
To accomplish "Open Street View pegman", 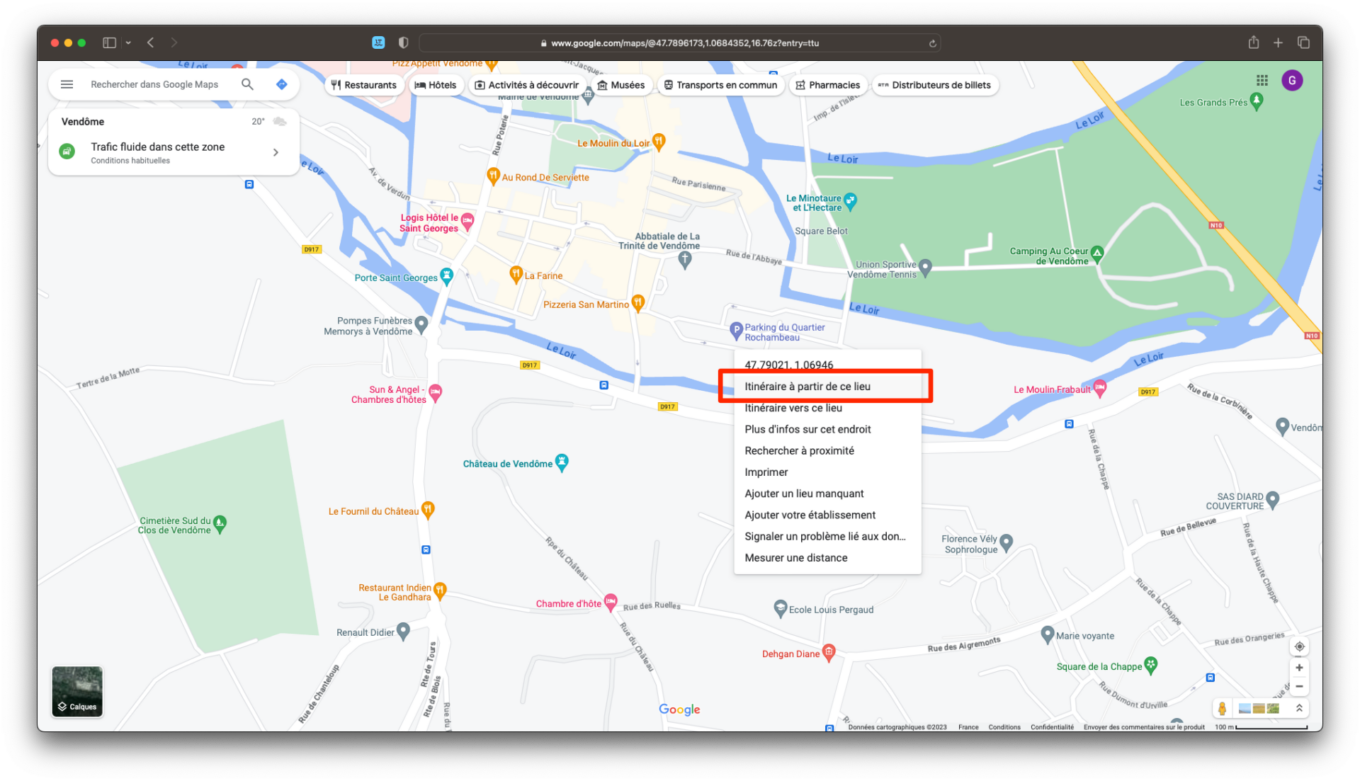I will (x=1222, y=708).
